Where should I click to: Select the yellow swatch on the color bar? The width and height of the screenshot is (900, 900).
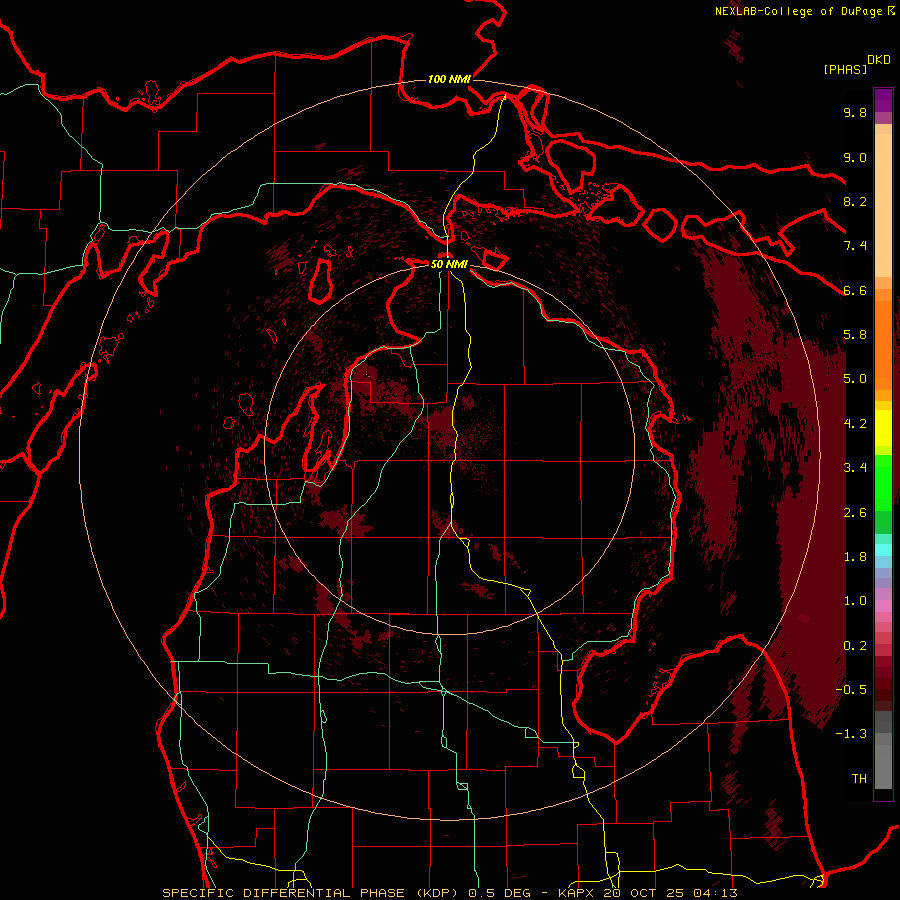coord(883,428)
